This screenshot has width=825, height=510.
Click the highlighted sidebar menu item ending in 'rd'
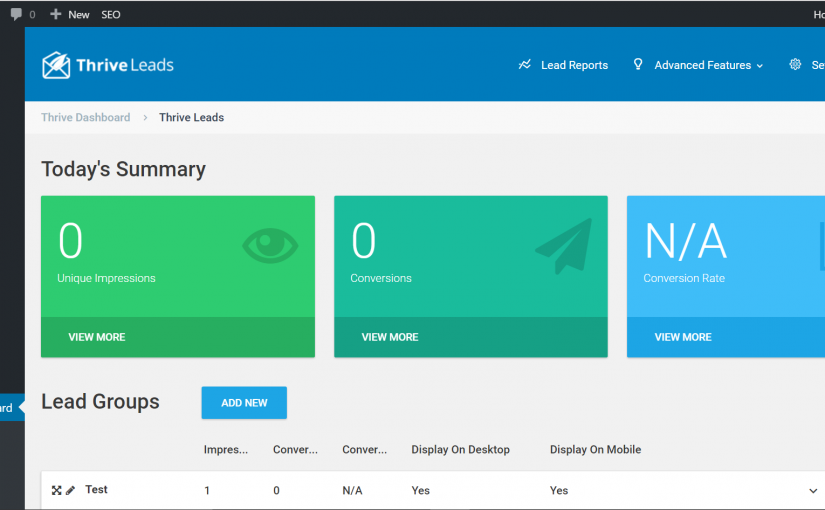[x=12, y=407]
